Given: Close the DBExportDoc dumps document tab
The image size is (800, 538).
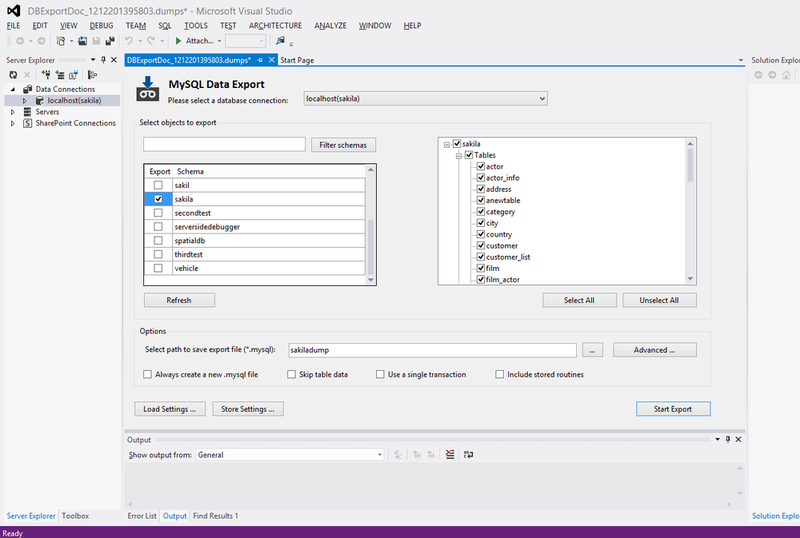Looking at the screenshot, I should click(272, 60).
